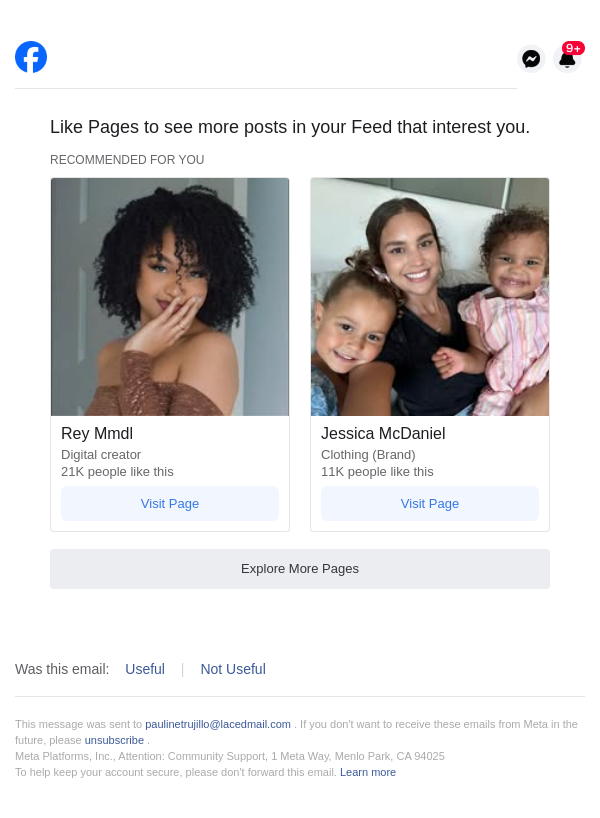Click the 11K people like this text
This screenshot has height=818, width=600.
pyautogui.click(x=377, y=471)
